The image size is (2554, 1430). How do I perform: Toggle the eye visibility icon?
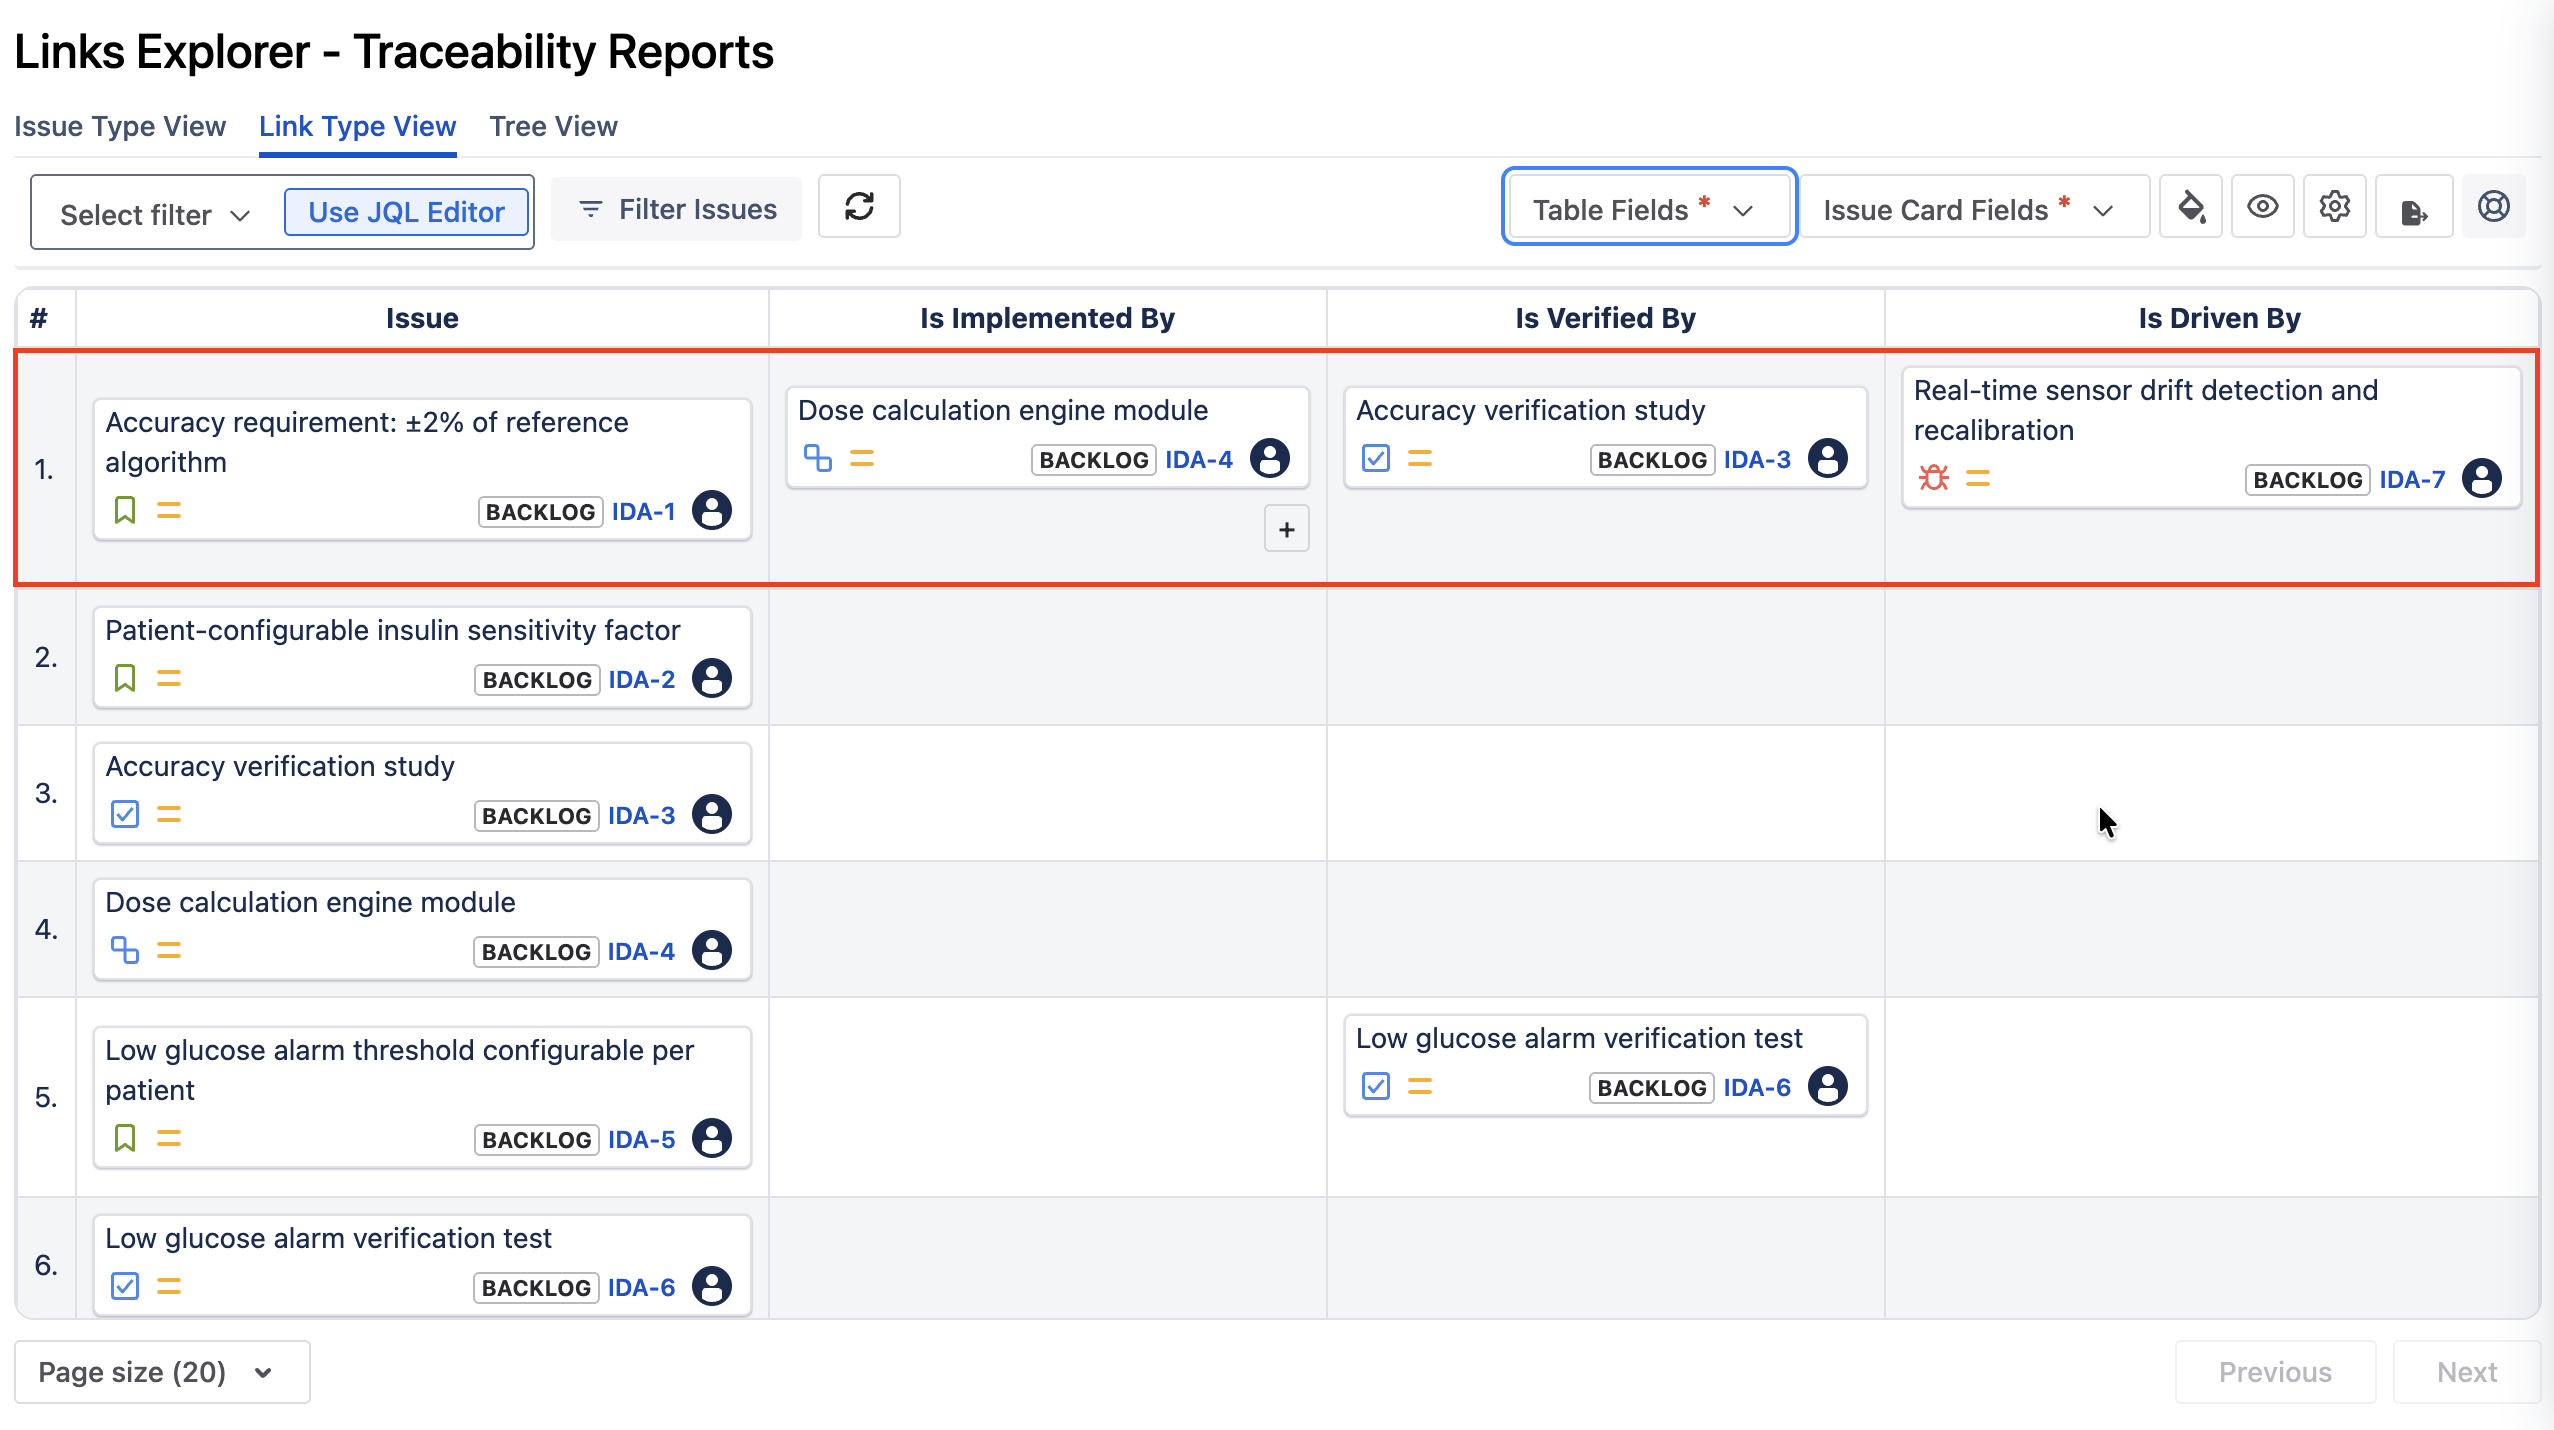click(x=2262, y=207)
